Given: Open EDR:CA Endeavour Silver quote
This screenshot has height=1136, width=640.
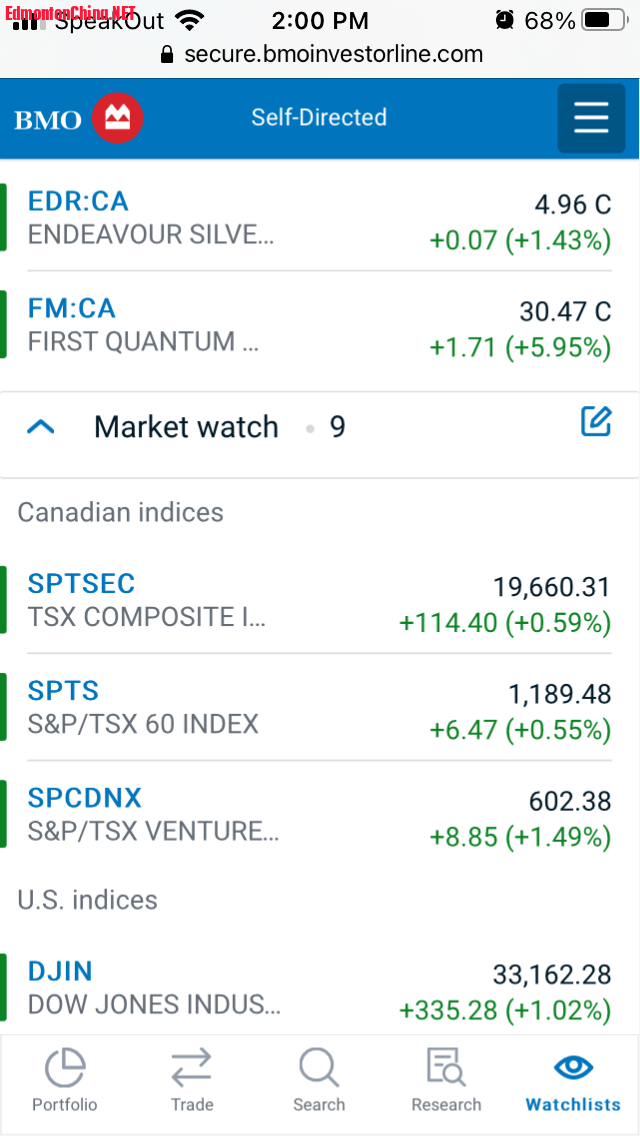Looking at the screenshot, I should [78, 202].
